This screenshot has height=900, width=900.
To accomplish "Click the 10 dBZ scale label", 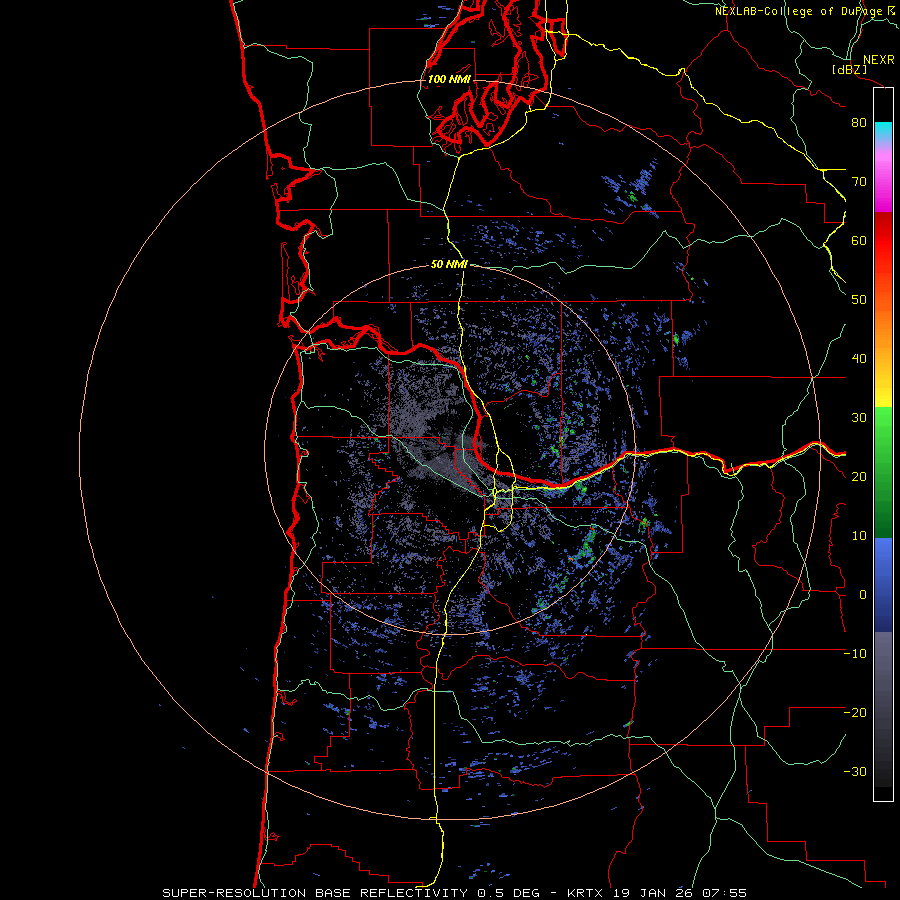I will [859, 536].
